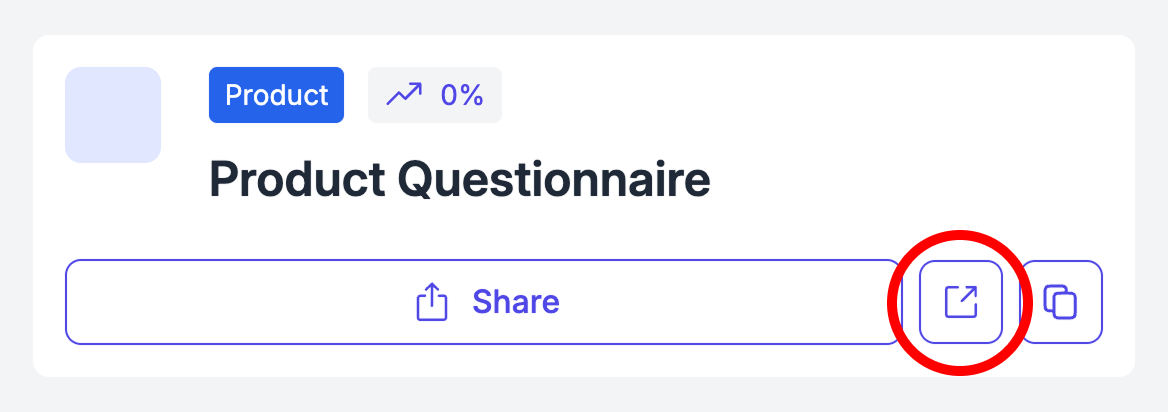Open the Product Questionnaire title
This screenshot has width=1168, height=412.
coord(459,180)
